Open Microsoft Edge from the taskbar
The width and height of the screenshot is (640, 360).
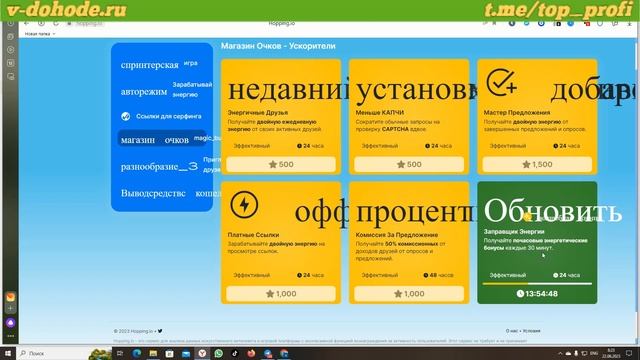[137, 353]
